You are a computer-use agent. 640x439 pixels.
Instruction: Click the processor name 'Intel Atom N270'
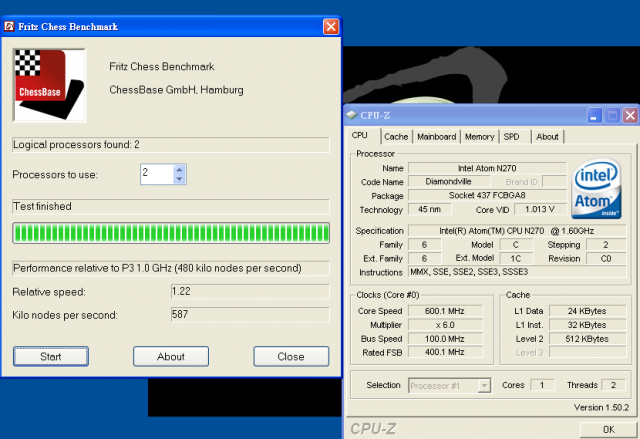tap(487, 168)
